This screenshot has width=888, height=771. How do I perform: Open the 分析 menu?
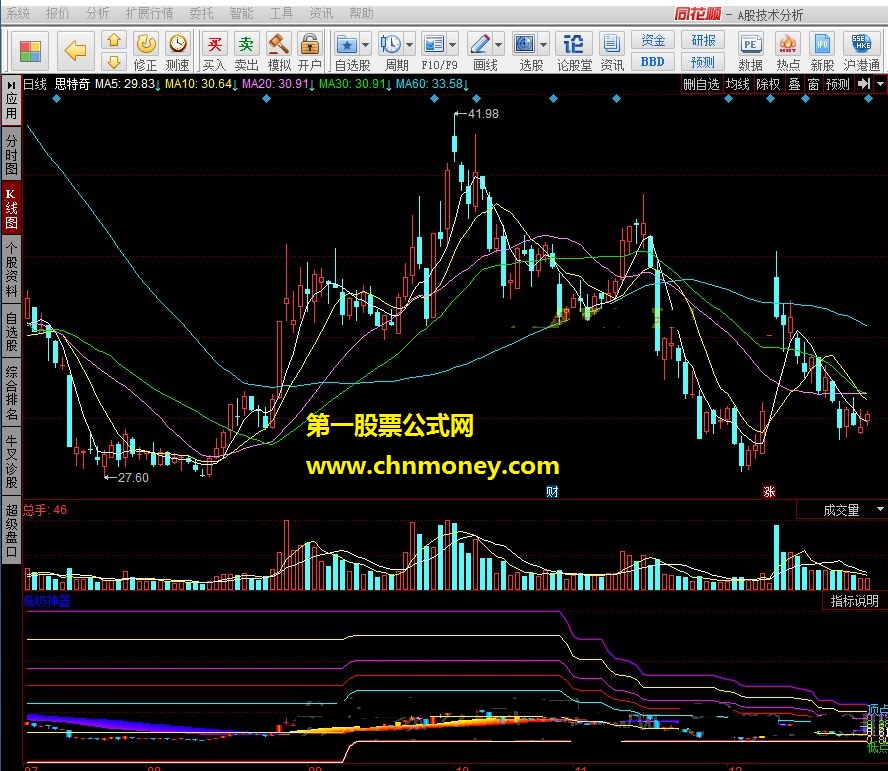[97, 13]
